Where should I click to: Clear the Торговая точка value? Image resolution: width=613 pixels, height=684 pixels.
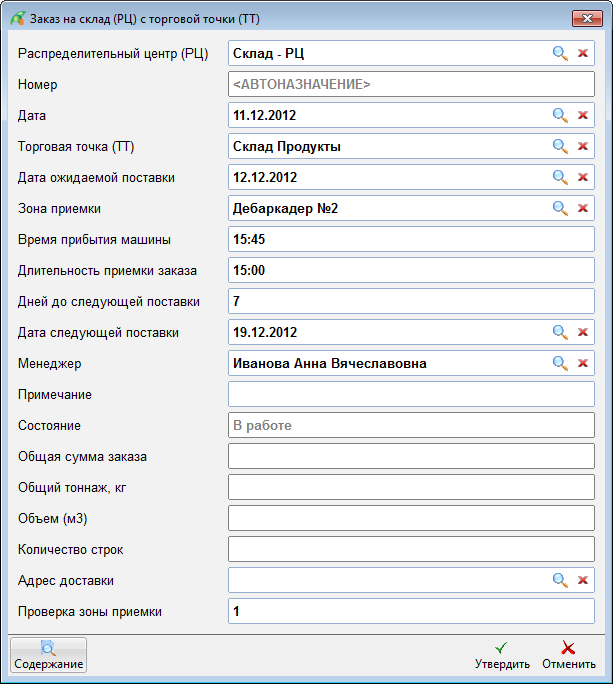(x=583, y=147)
